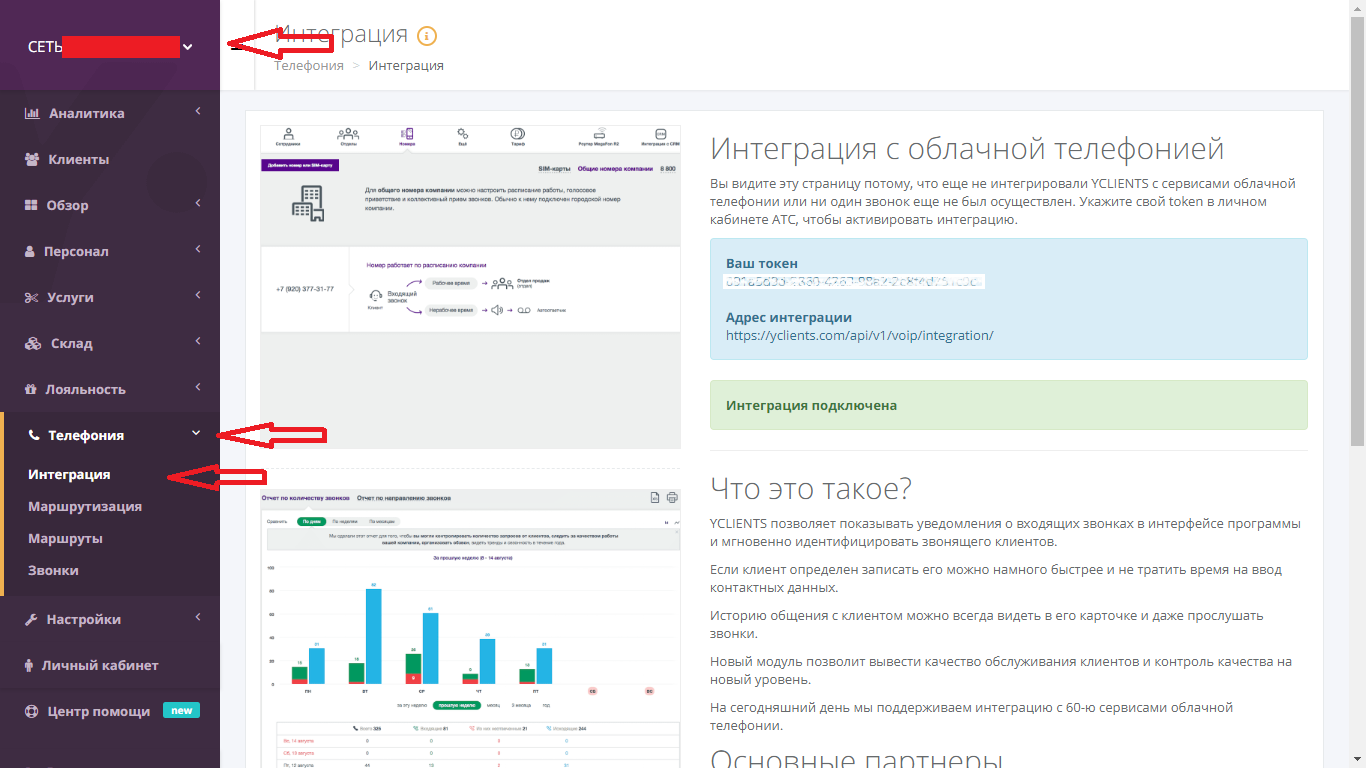
Task: Click the Телефония breadcrumb link
Action: (308, 66)
